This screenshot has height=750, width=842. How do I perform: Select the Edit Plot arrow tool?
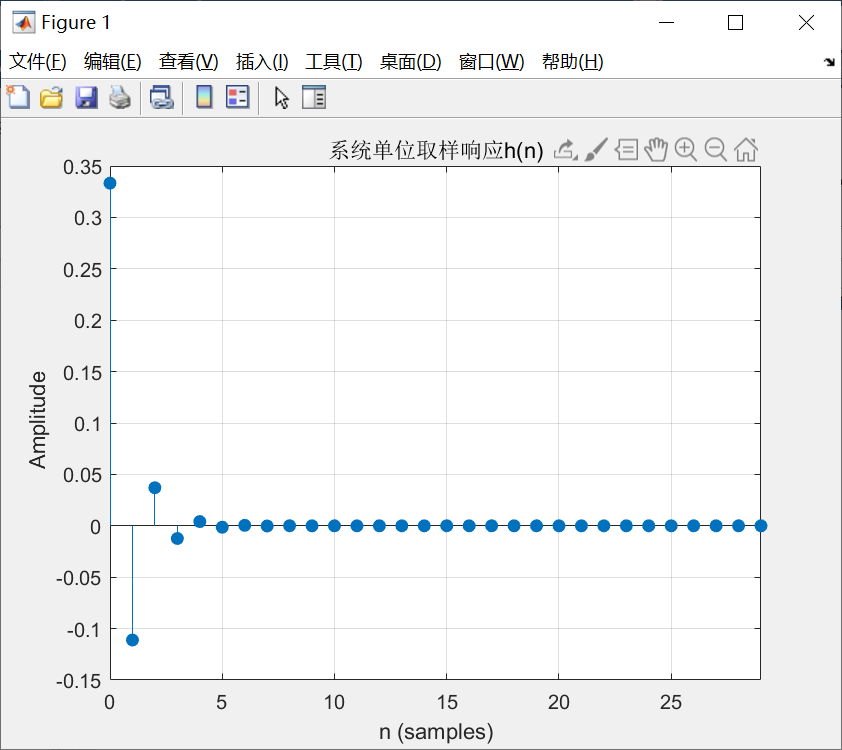tap(281, 97)
